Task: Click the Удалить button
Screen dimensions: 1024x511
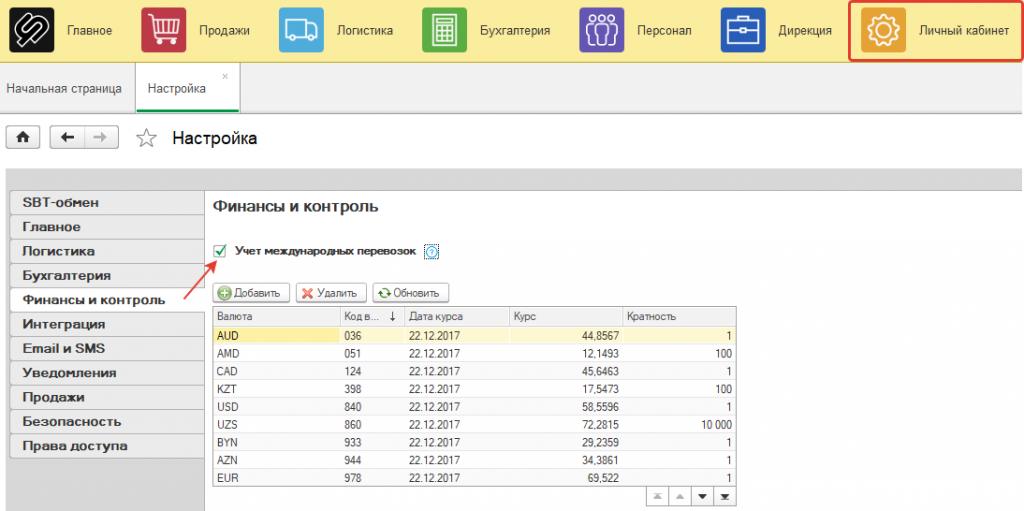Action: [x=331, y=293]
